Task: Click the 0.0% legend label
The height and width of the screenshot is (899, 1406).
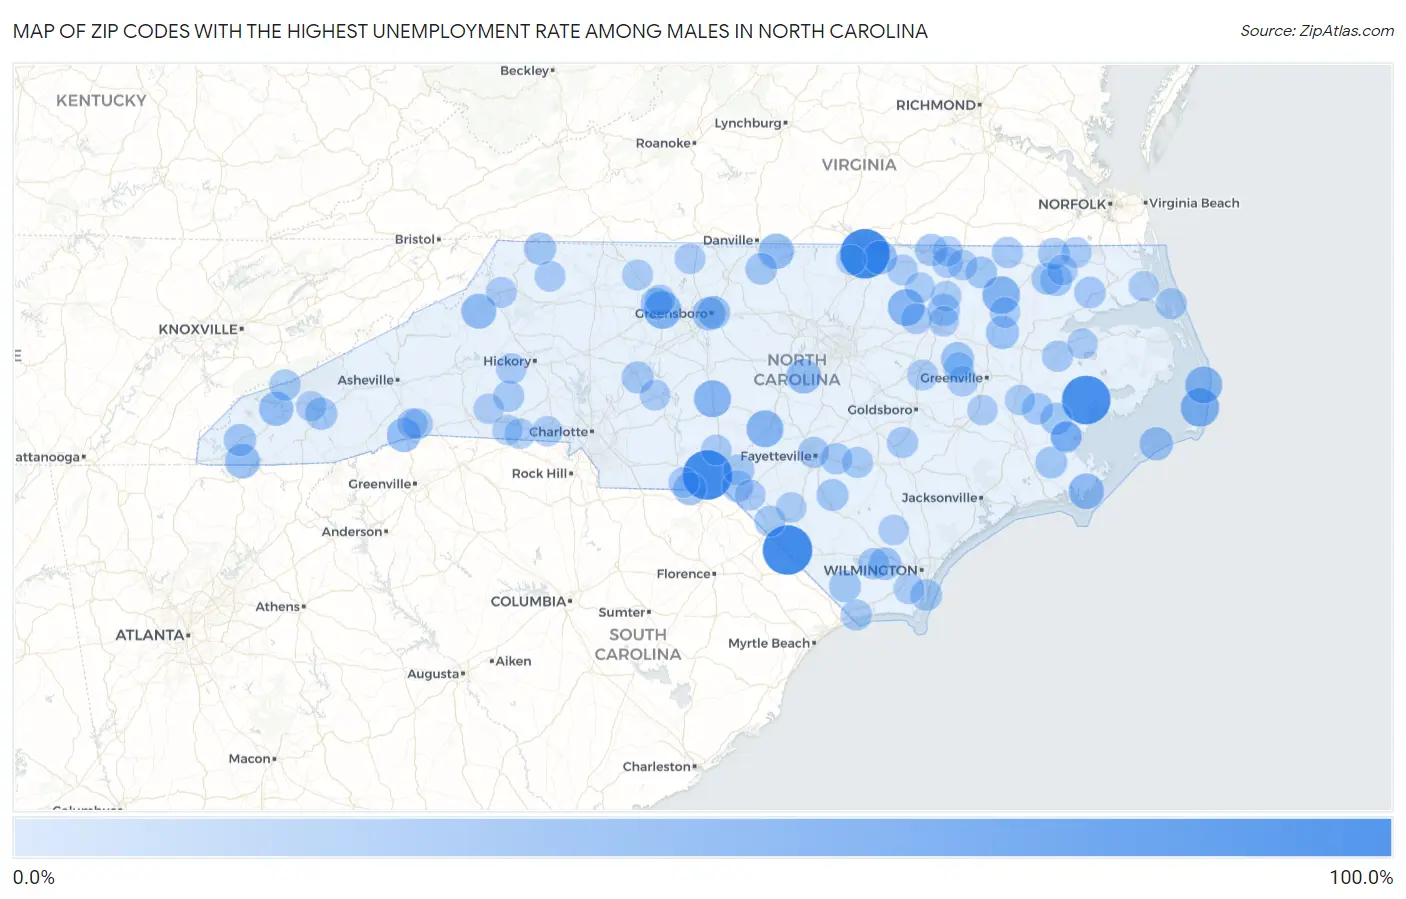Action: pyautogui.click(x=34, y=877)
